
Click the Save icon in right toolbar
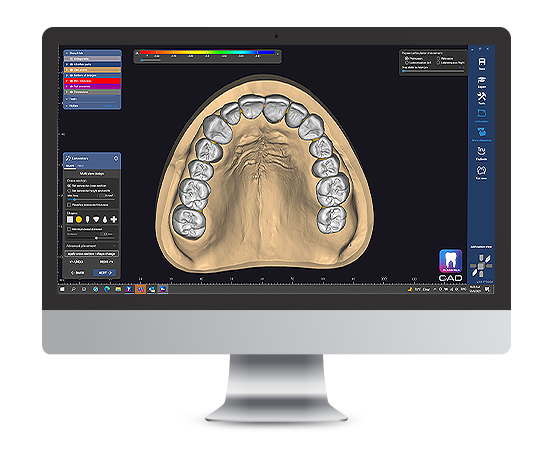[x=482, y=63]
